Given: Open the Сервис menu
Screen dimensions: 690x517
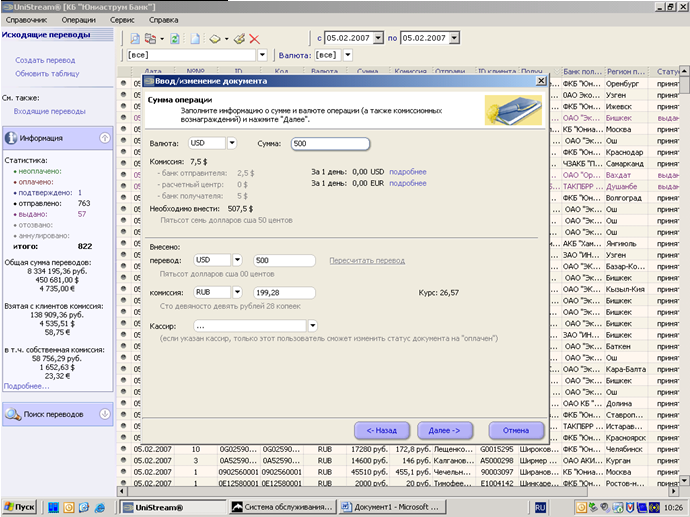Looking at the screenshot, I should pyautogui.click(x=122, y=20).
